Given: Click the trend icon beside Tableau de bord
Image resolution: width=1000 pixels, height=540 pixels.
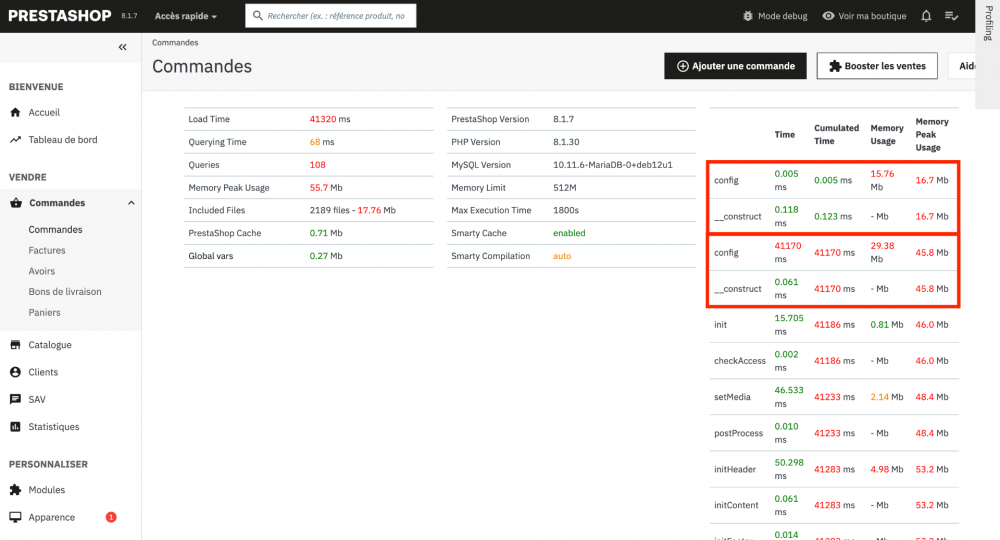Looking at the screenshot, I should click(x=15, y=140).
